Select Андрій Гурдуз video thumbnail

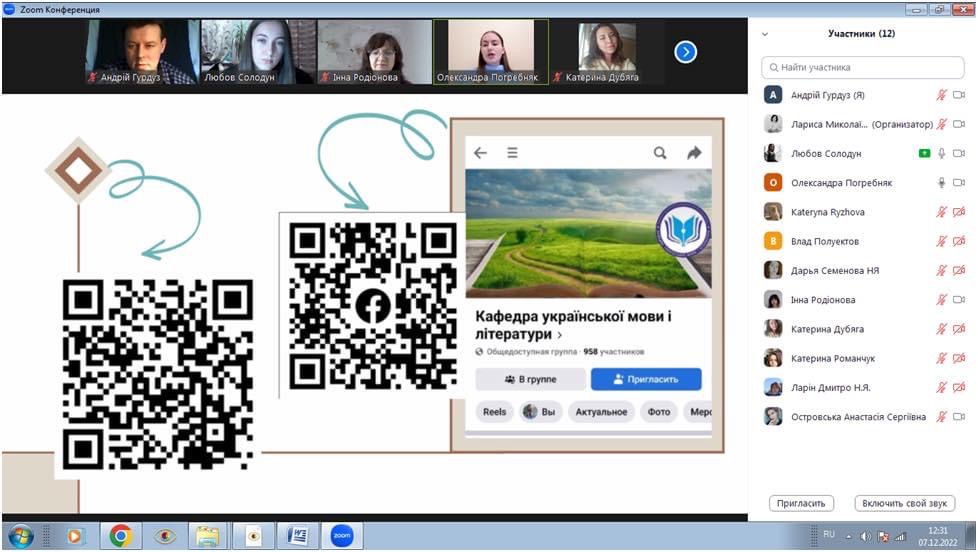tap(143, 52)
